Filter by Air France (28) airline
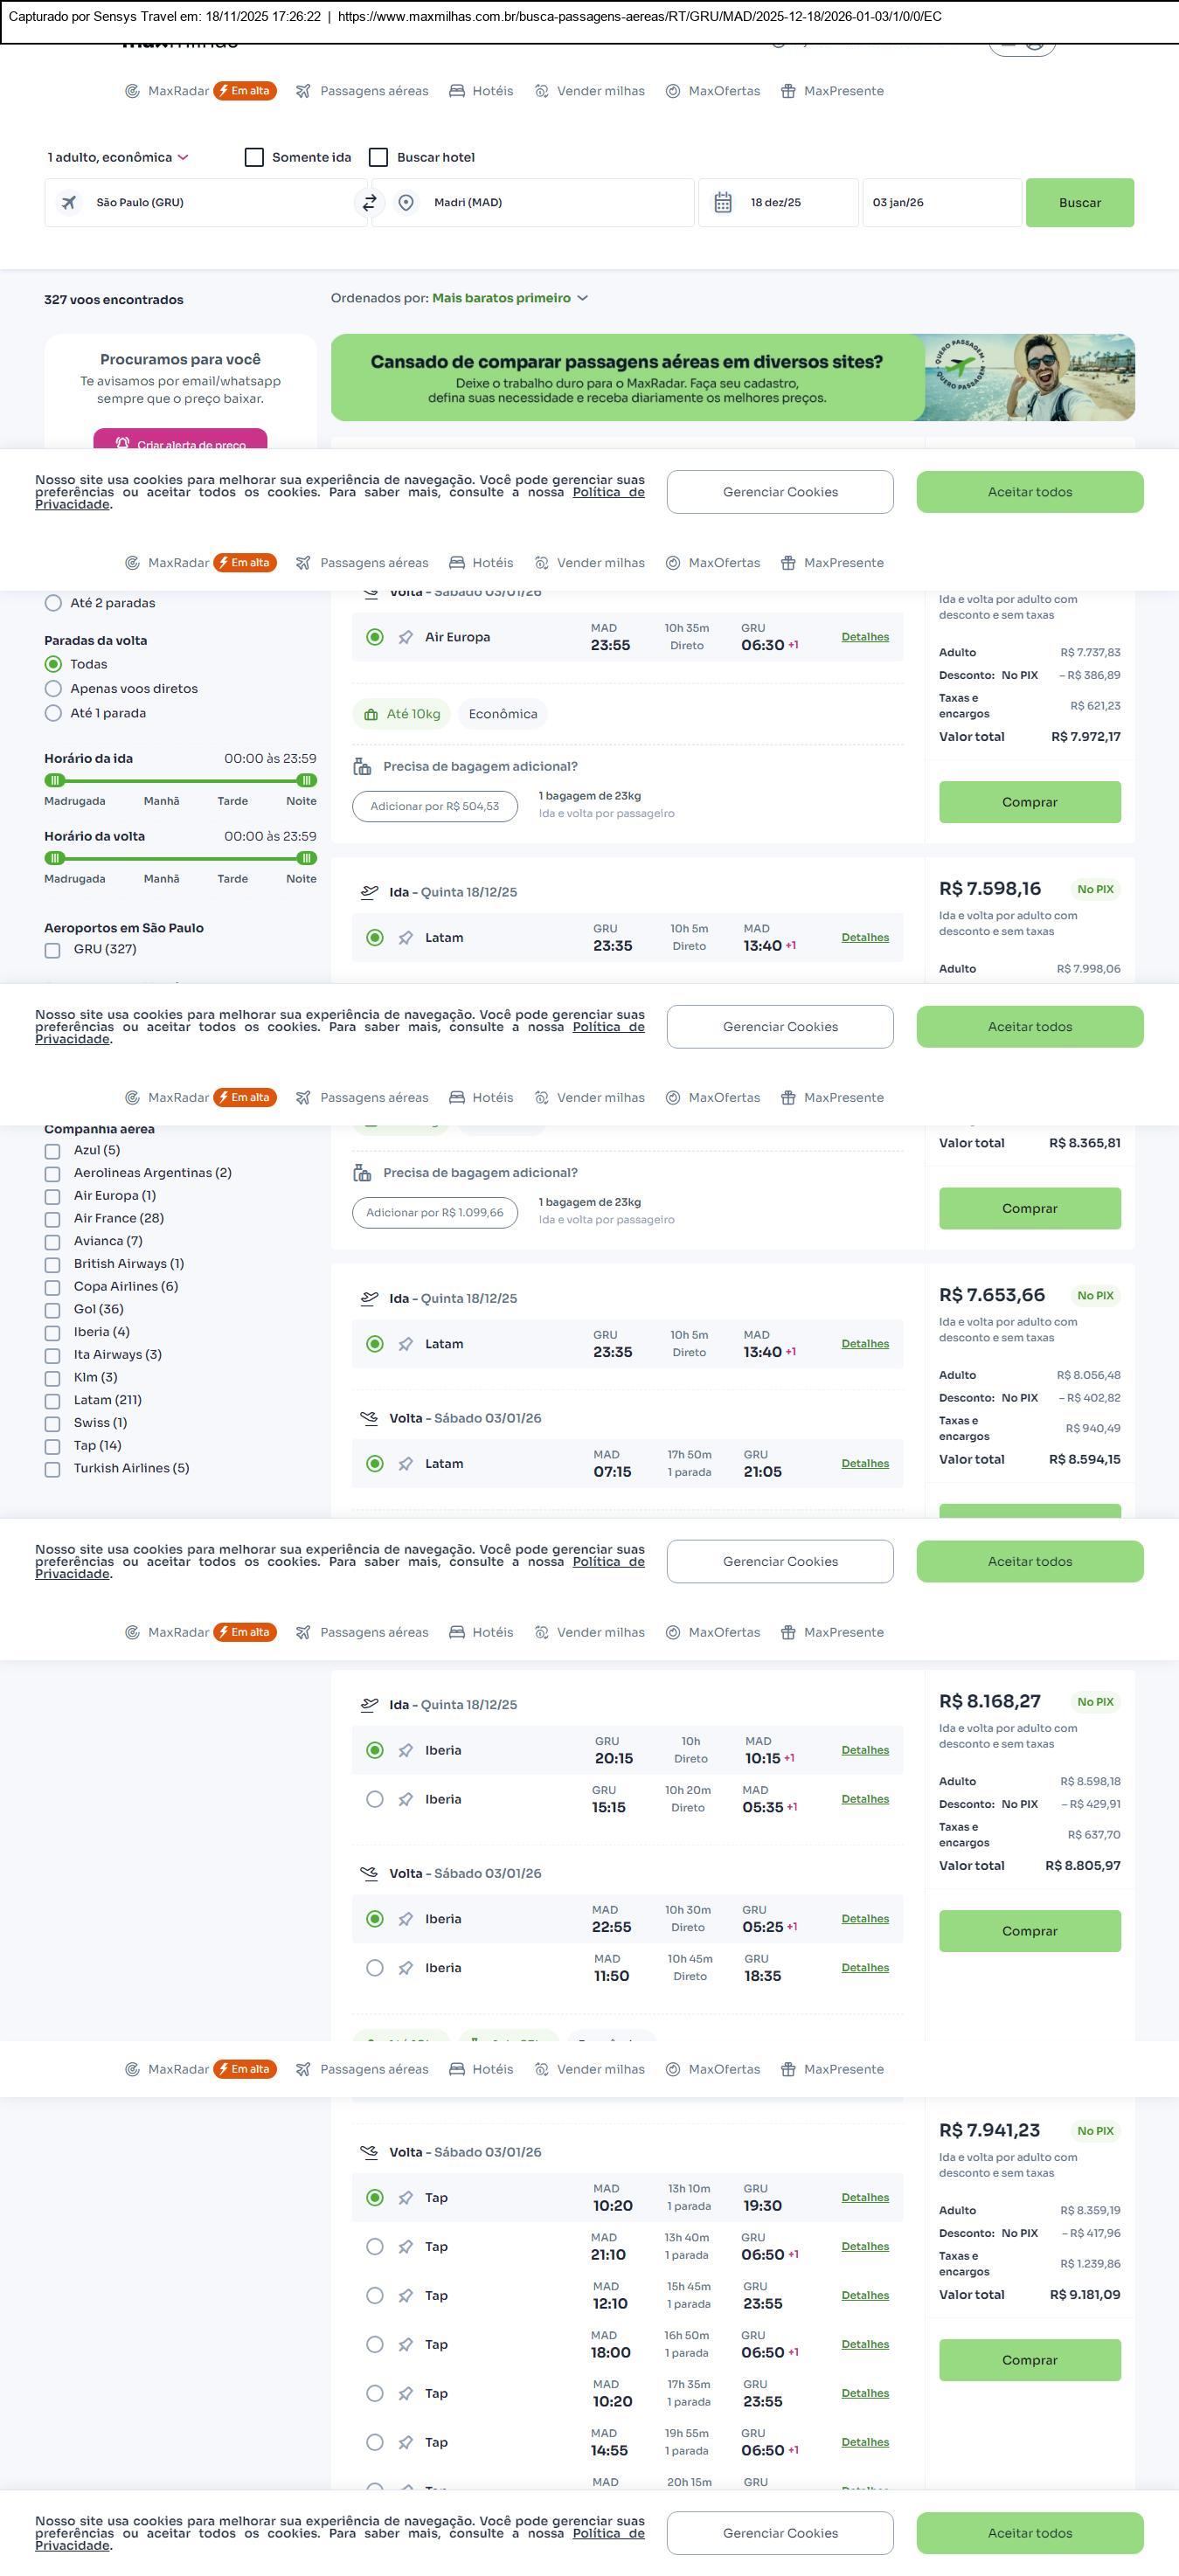This screenshot has height=2576, width=1179. click(x=53, y=1219)
